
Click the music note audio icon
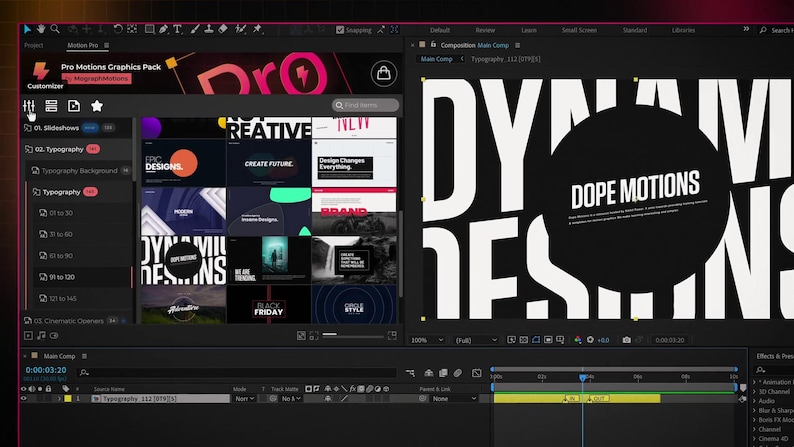[41, 335]
